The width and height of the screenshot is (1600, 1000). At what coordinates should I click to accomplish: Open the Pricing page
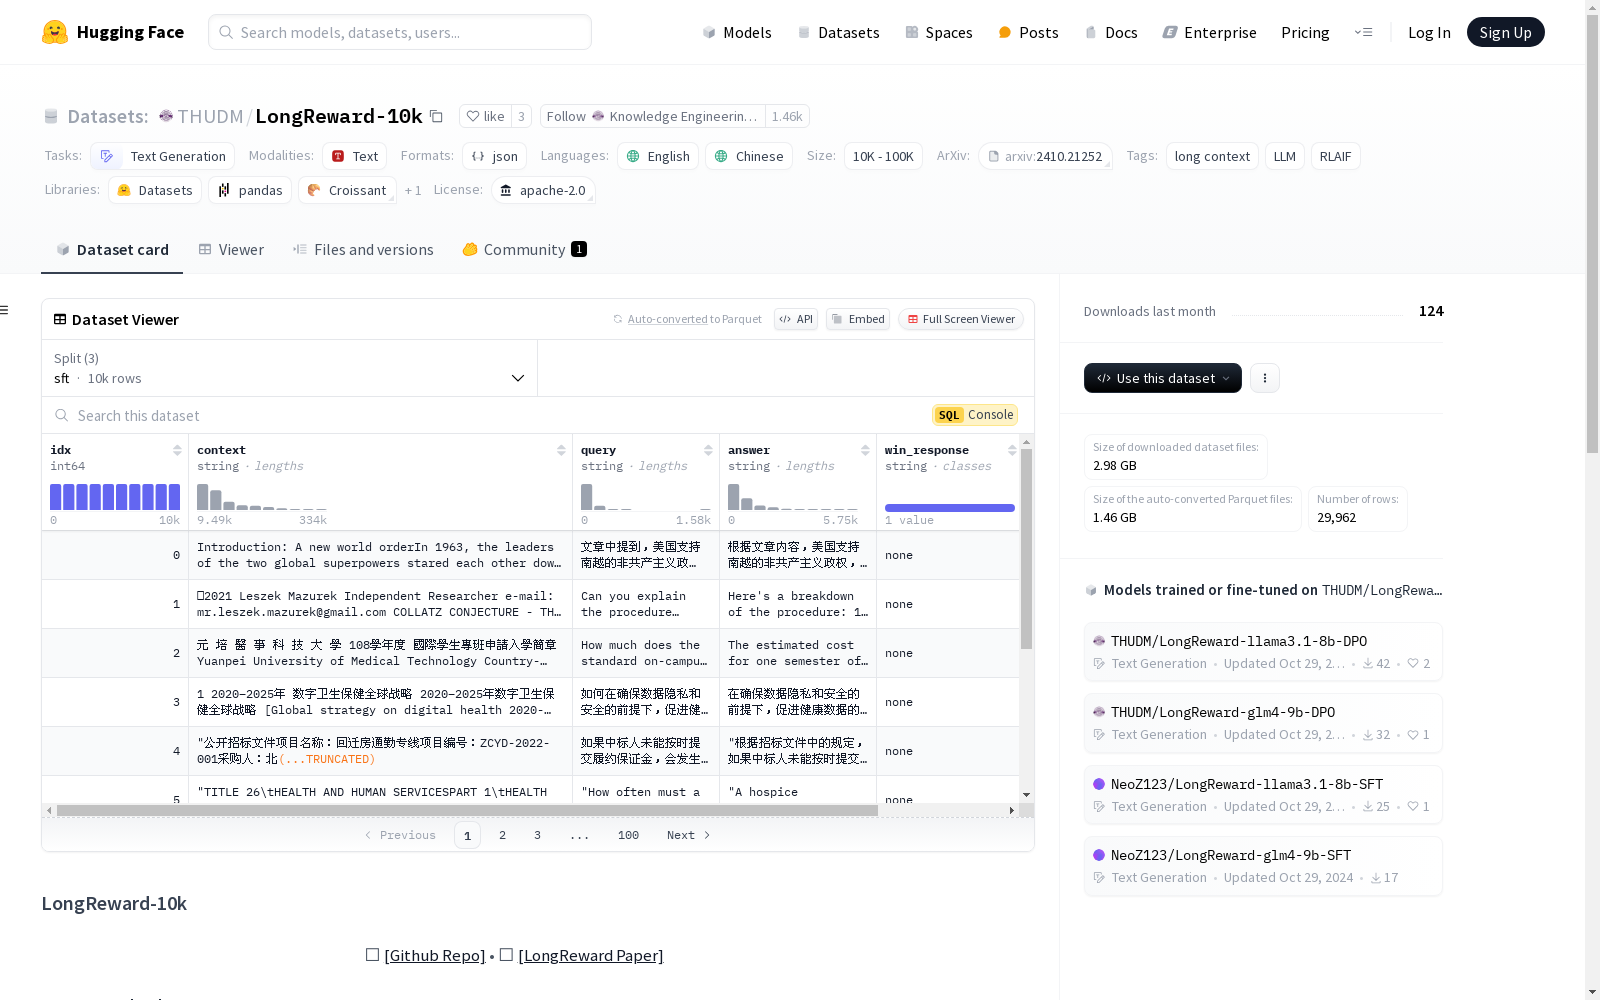coord(1305,32)
